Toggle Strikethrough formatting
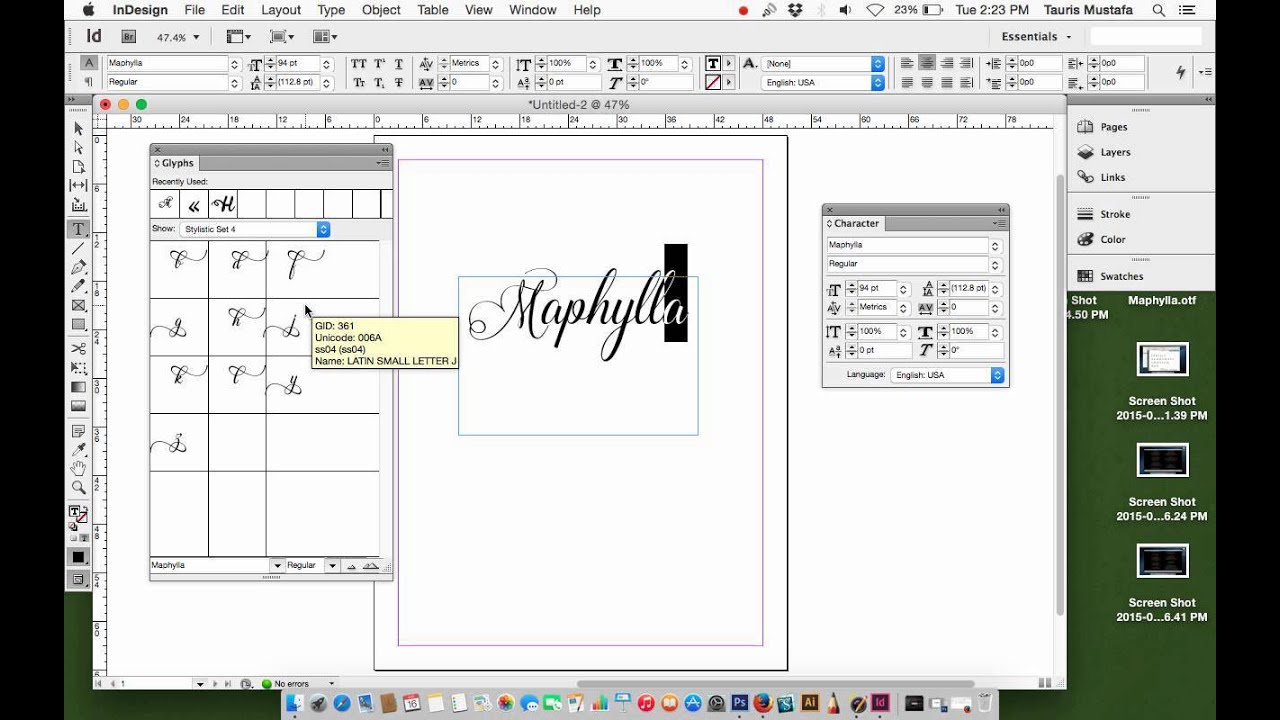Viewport: 1280px width, 720px height. (399, 83)
